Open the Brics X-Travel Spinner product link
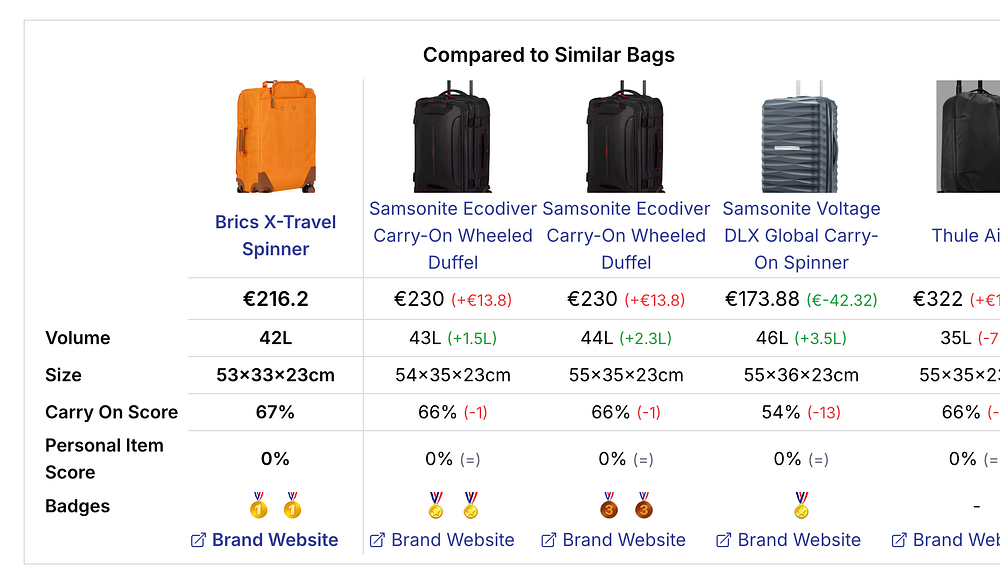This screenshot has width=1000, height=578. click(275, 236)
